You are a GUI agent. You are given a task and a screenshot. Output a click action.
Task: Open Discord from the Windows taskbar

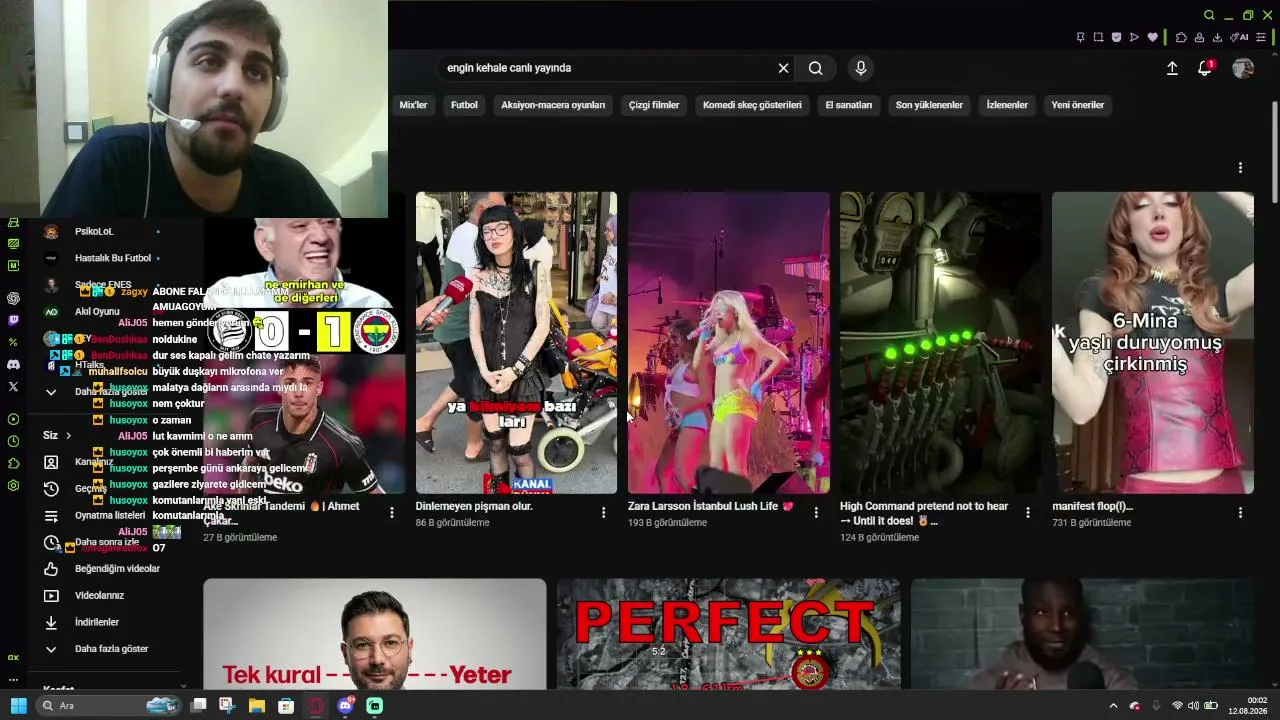coord(346,706)
